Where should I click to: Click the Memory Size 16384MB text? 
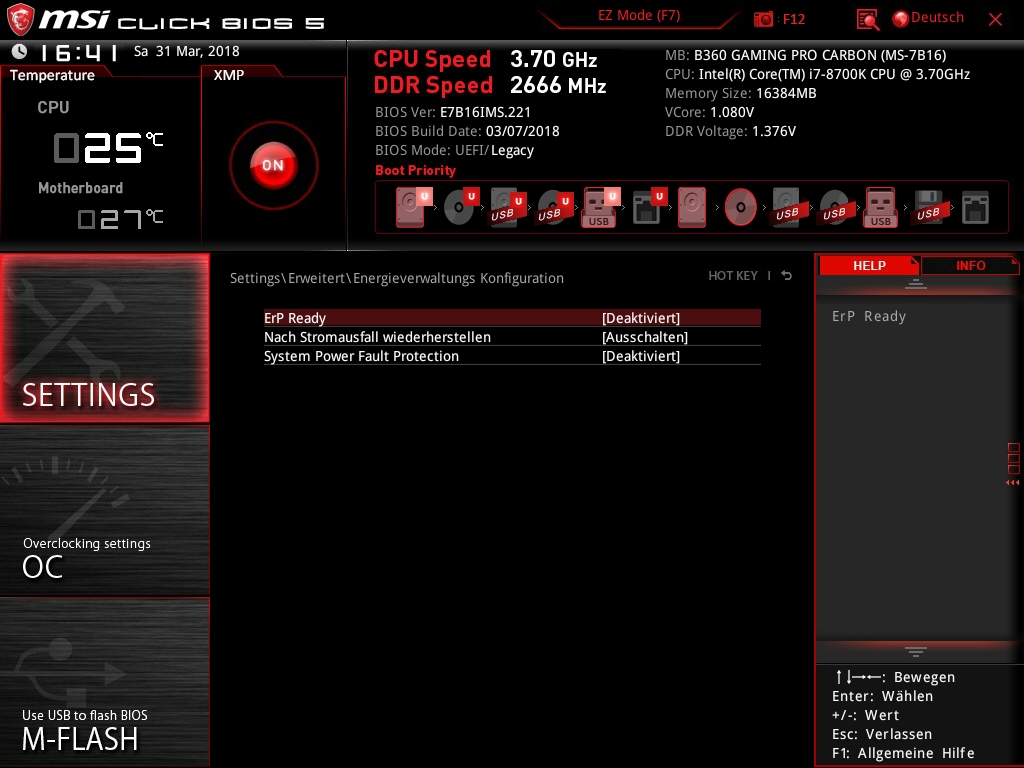tap(741, 93)
